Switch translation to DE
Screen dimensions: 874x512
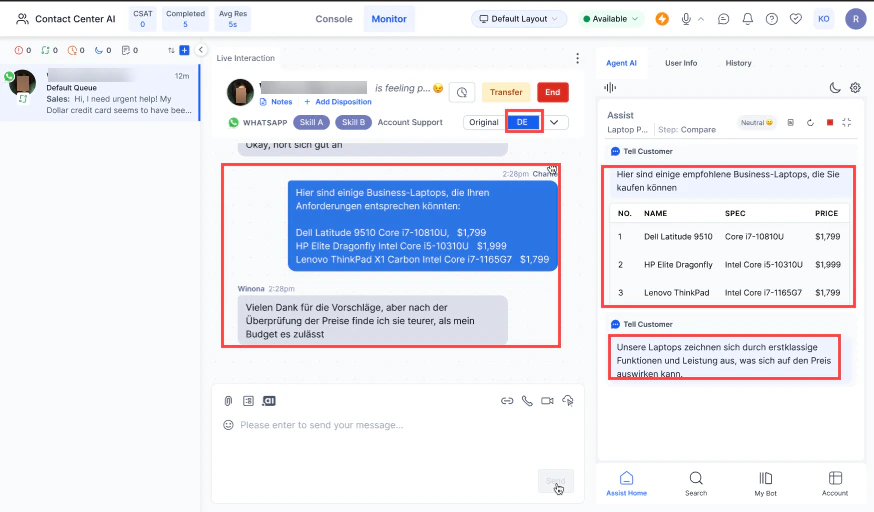[x=522, y=122]
